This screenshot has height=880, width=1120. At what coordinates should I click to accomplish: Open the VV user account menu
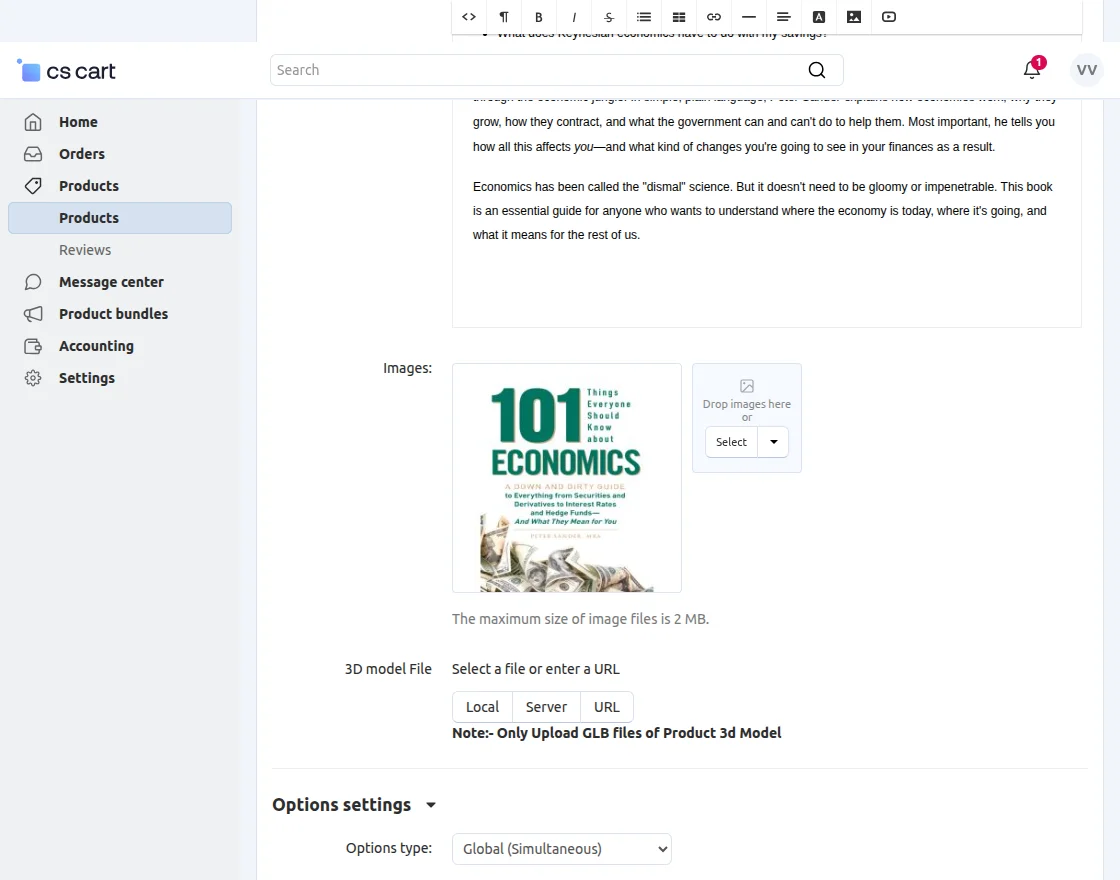1086,70
